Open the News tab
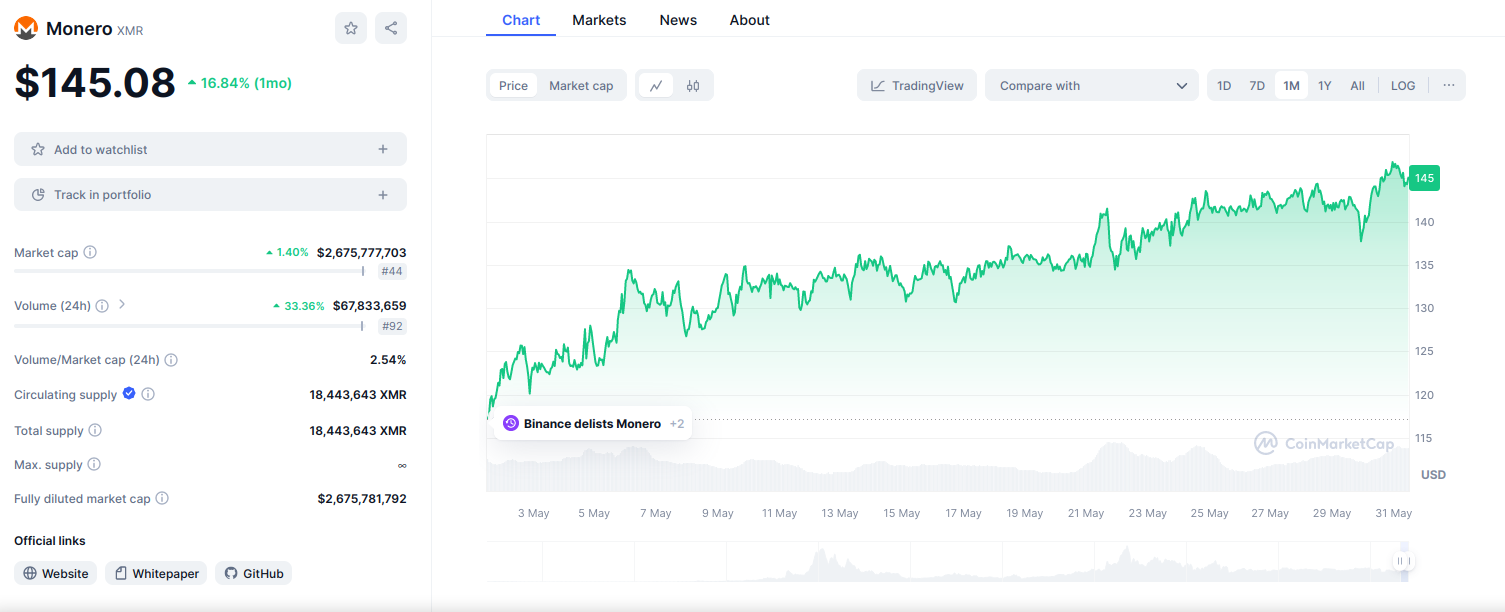 pyautogui.click(x=678, y=20)
